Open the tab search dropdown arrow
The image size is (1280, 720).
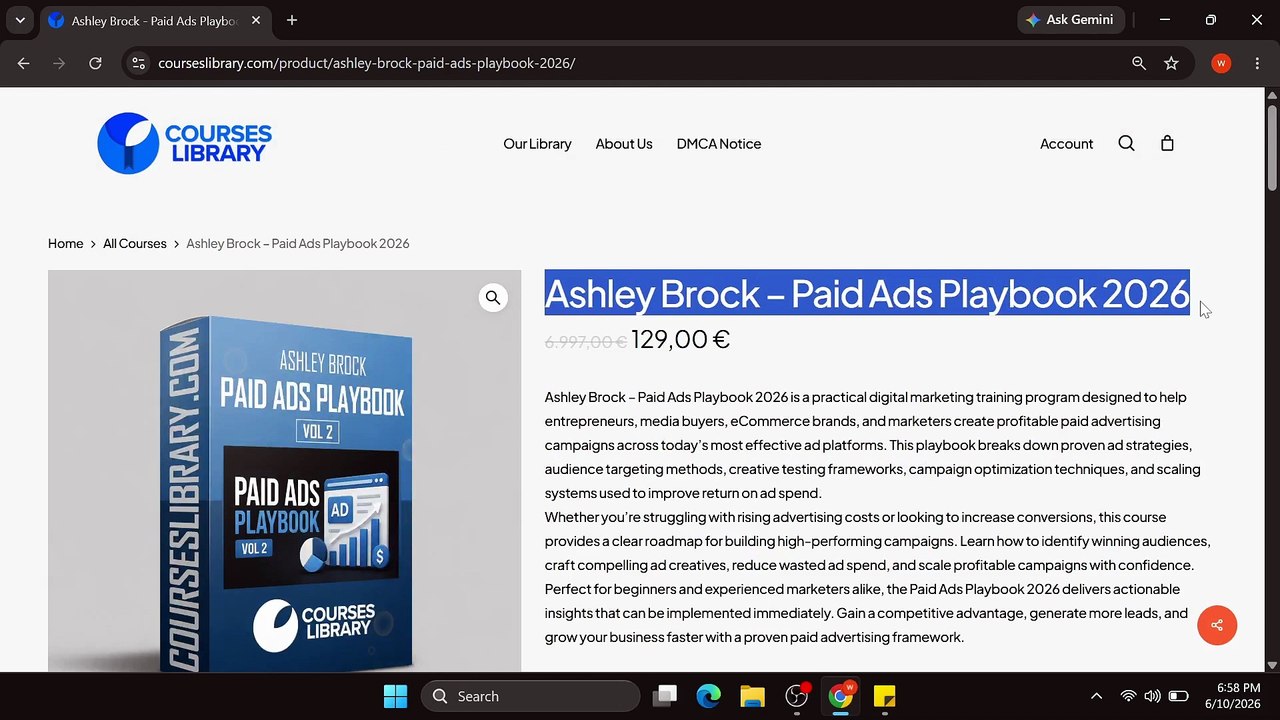[x=20, y=20]
